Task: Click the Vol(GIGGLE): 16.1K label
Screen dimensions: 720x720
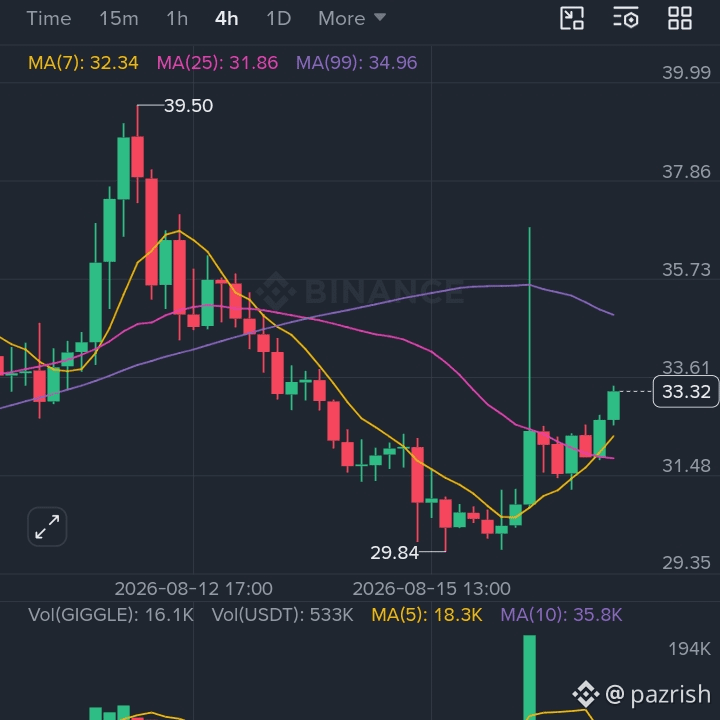Action: (x=111, y=614)
